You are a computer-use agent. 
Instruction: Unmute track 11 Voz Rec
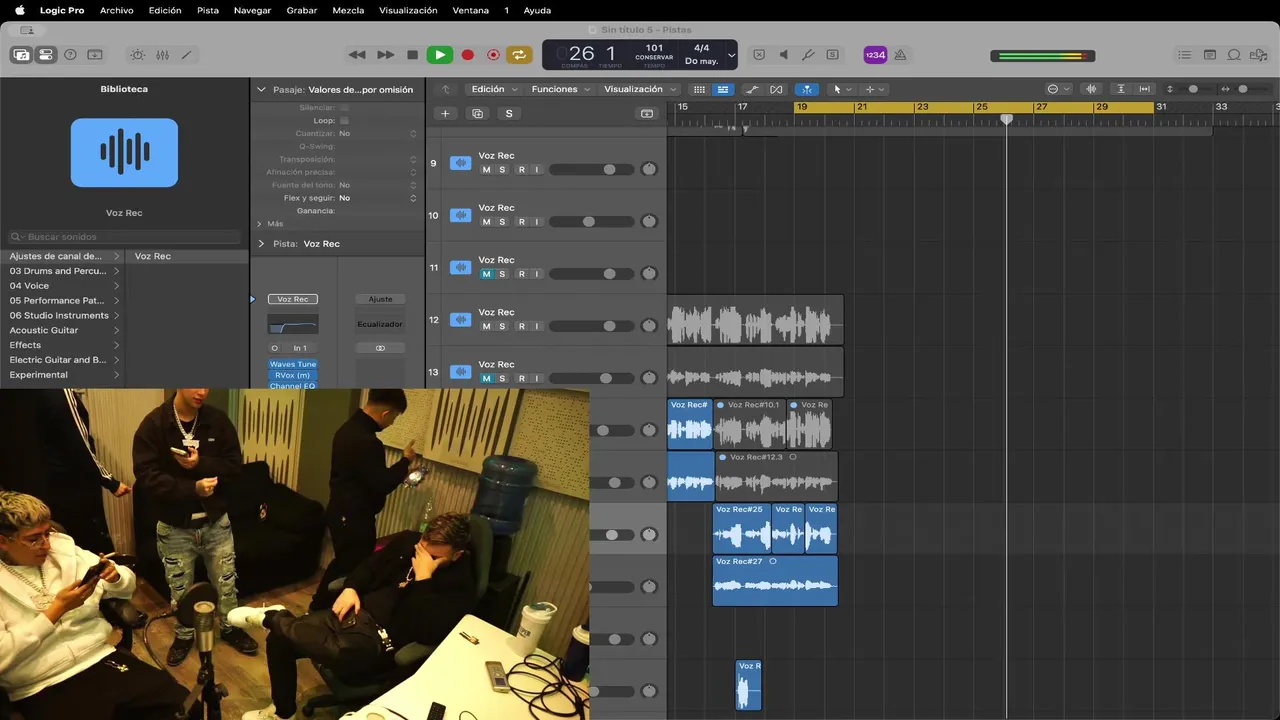pyautogui.click(x=486, y=274)
